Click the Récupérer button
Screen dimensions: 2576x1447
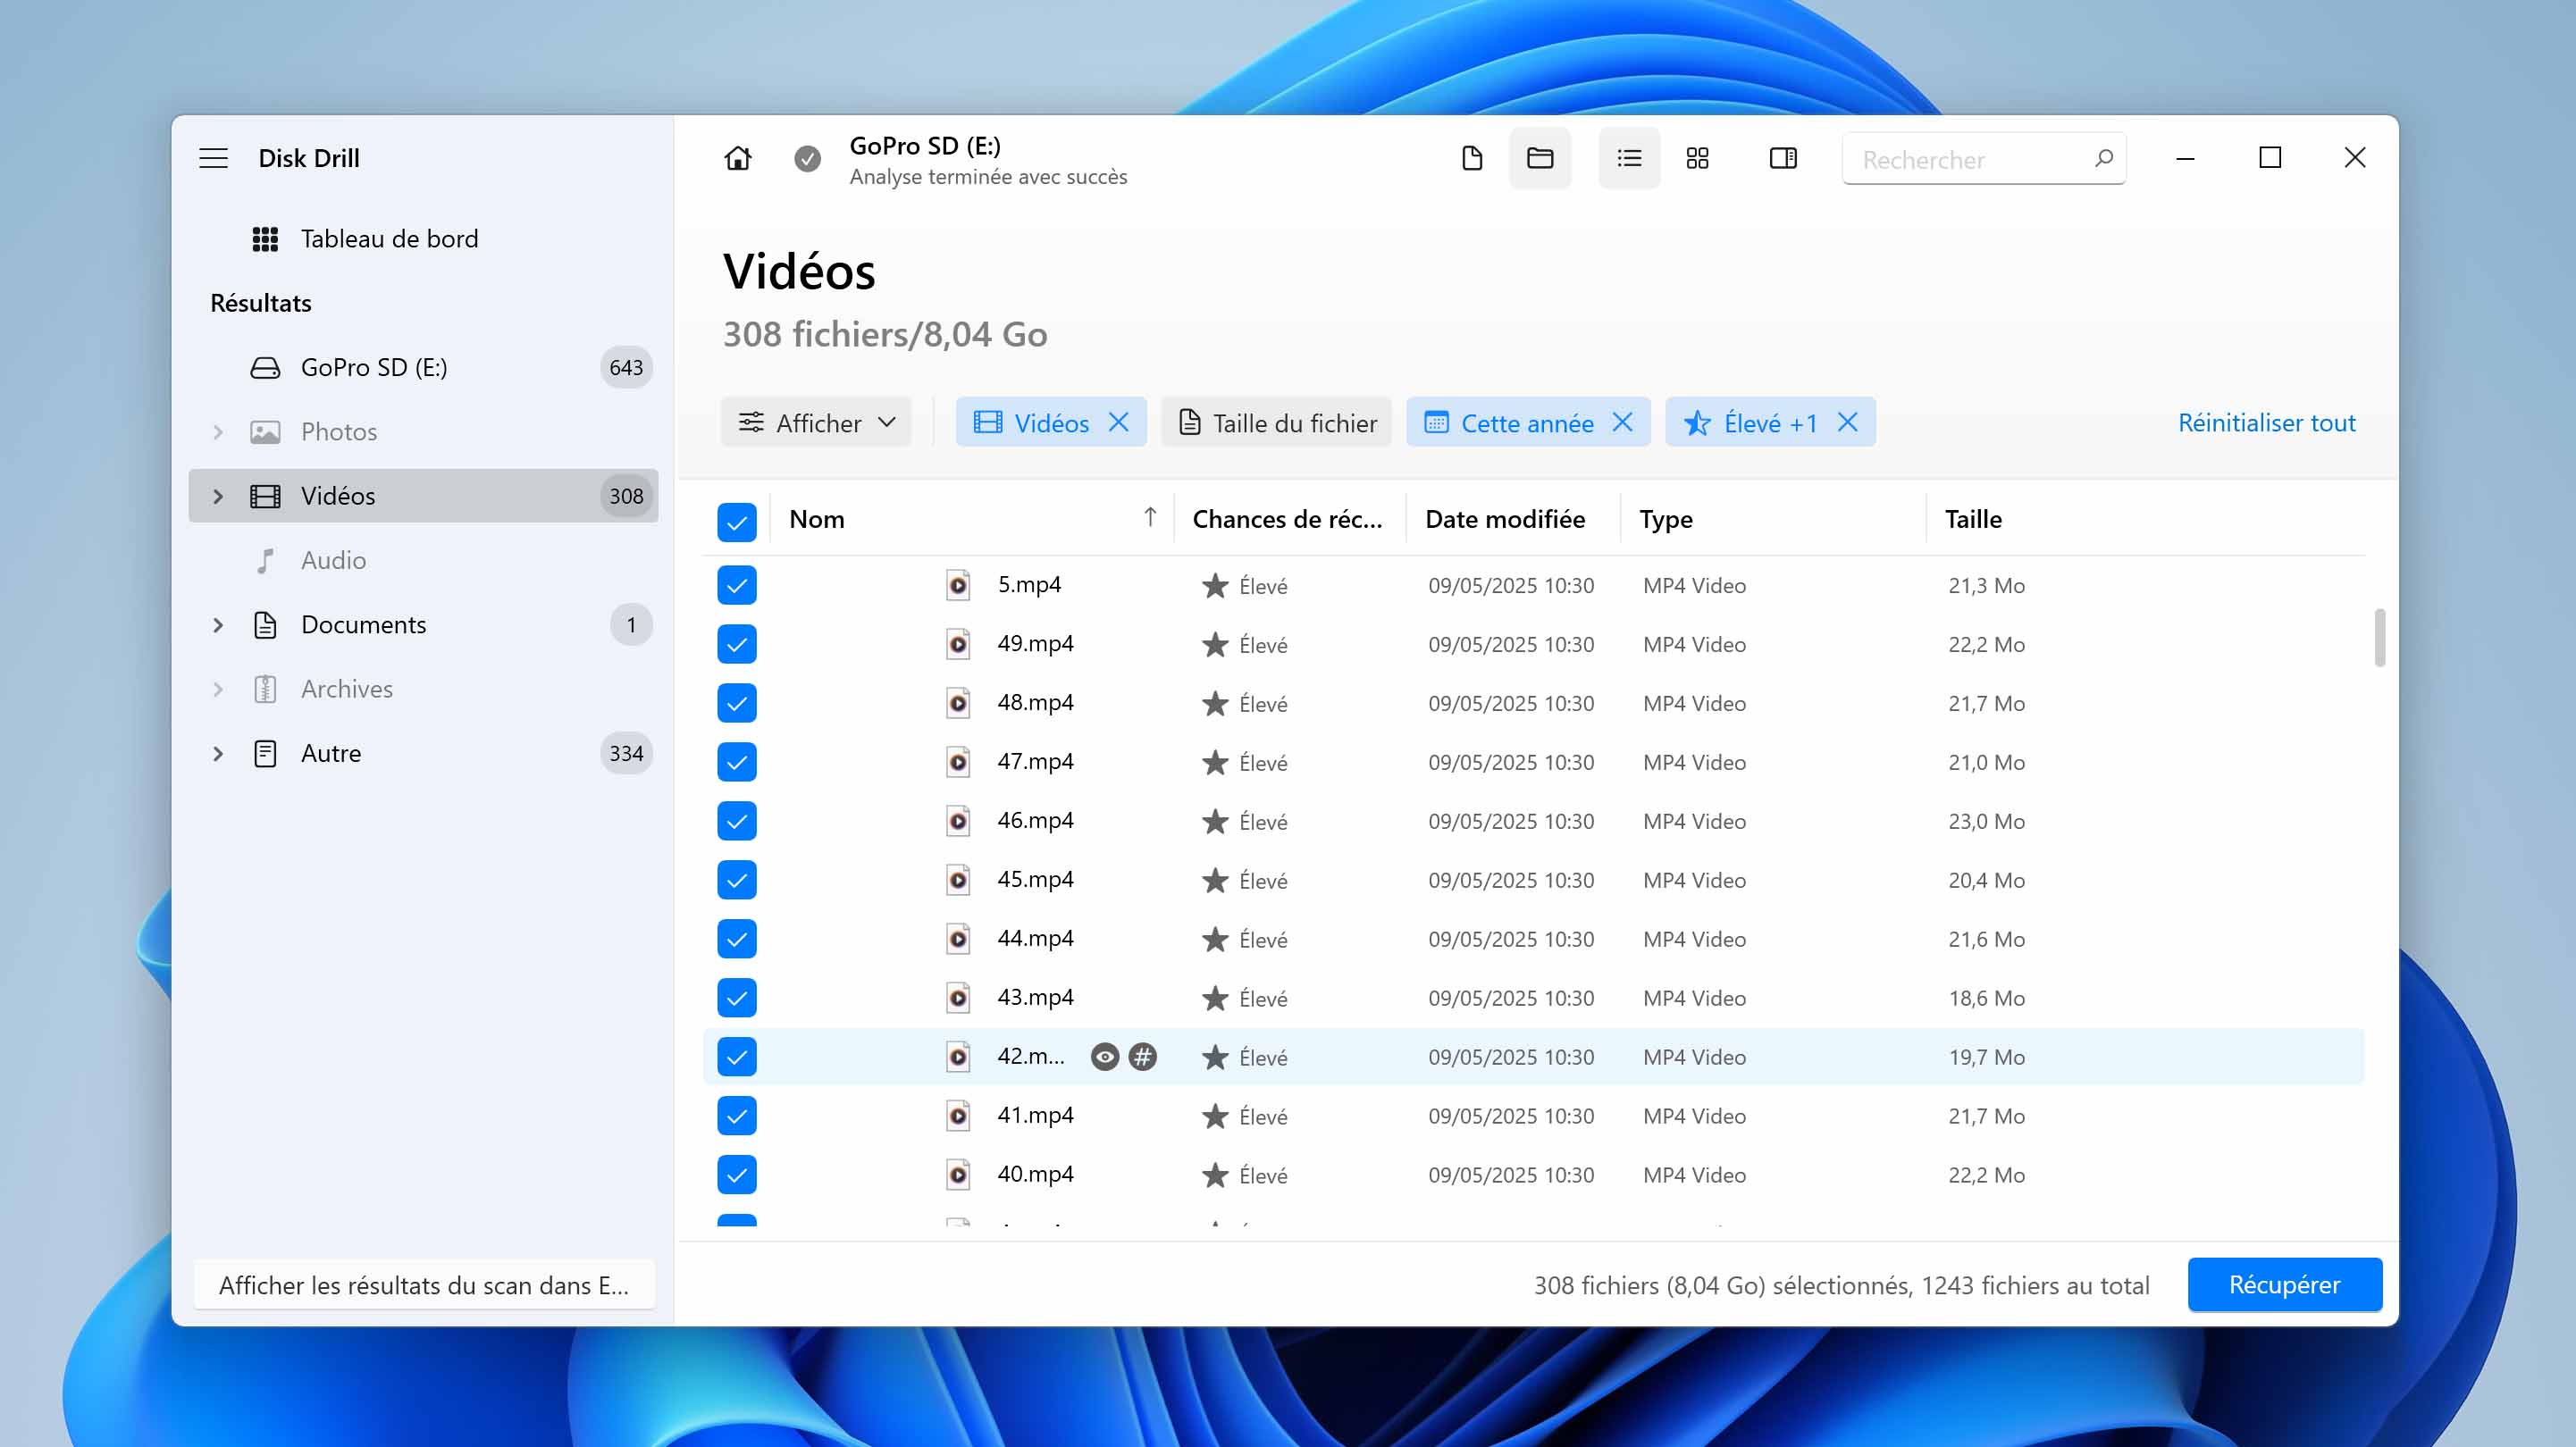[x=2285, y=1285]
